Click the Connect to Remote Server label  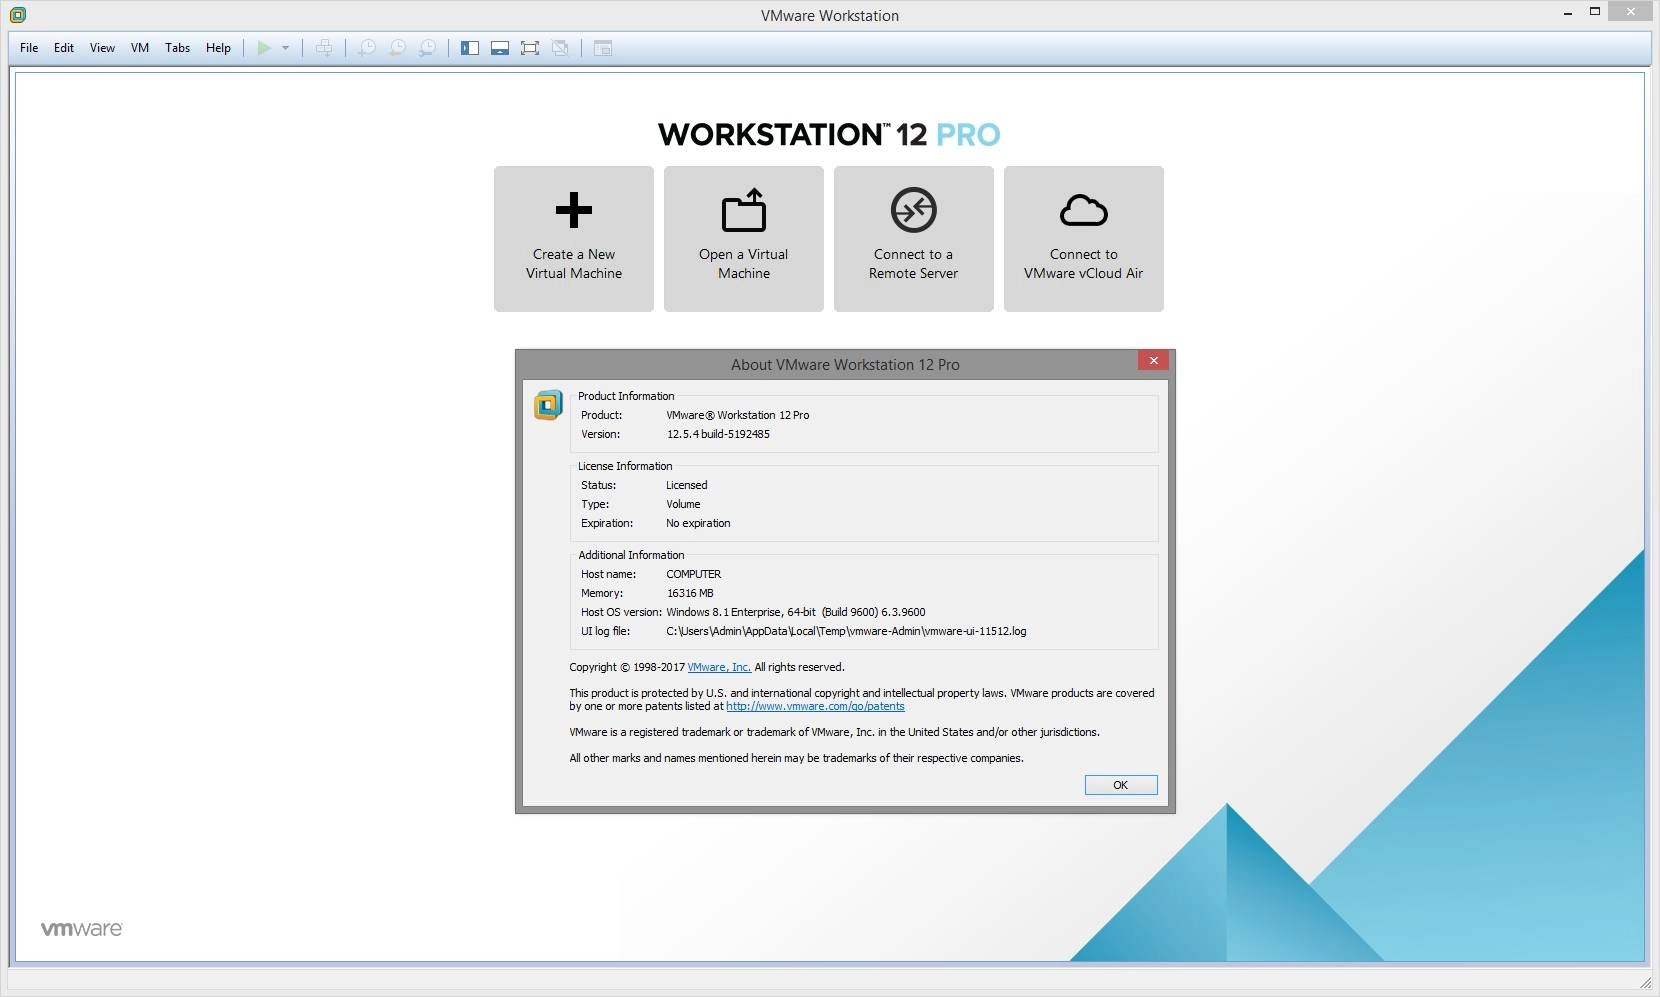click(x=914, y=264)
